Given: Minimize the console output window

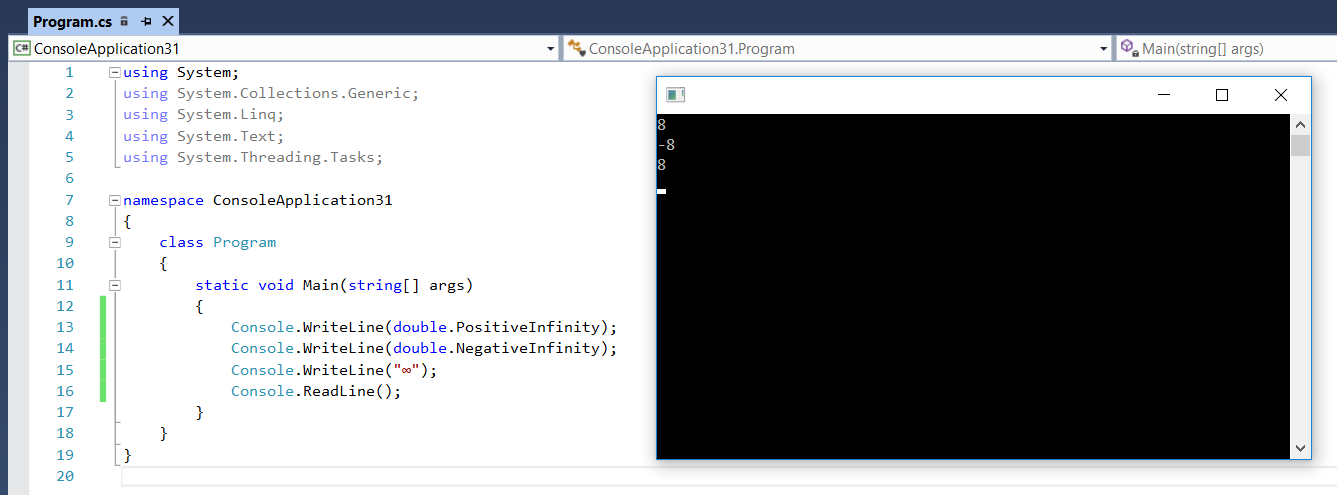Looking at the screenshot, I should [1163, 95].
